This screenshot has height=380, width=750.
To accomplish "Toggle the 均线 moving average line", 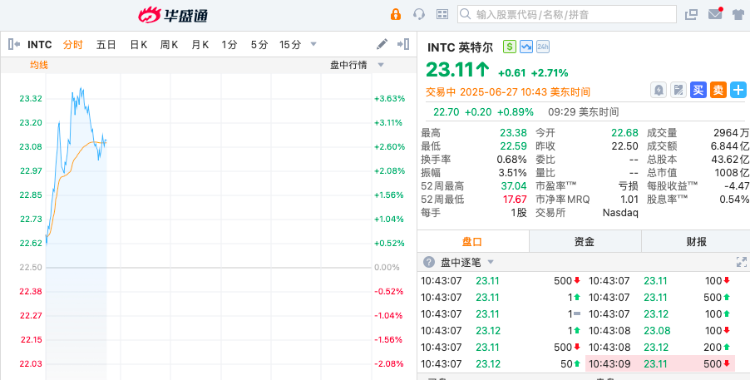I will pyautogui.click(x=39, y=65).
